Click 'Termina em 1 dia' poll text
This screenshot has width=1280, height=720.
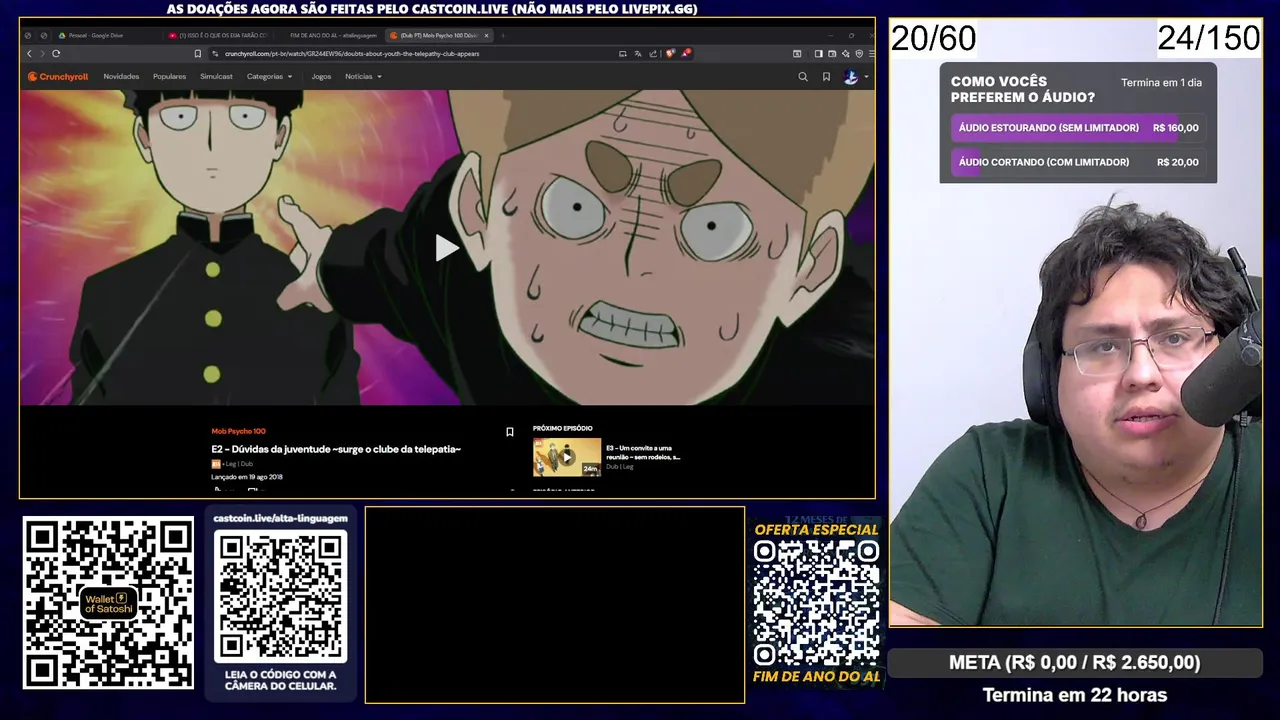[x=1161, y=83]
